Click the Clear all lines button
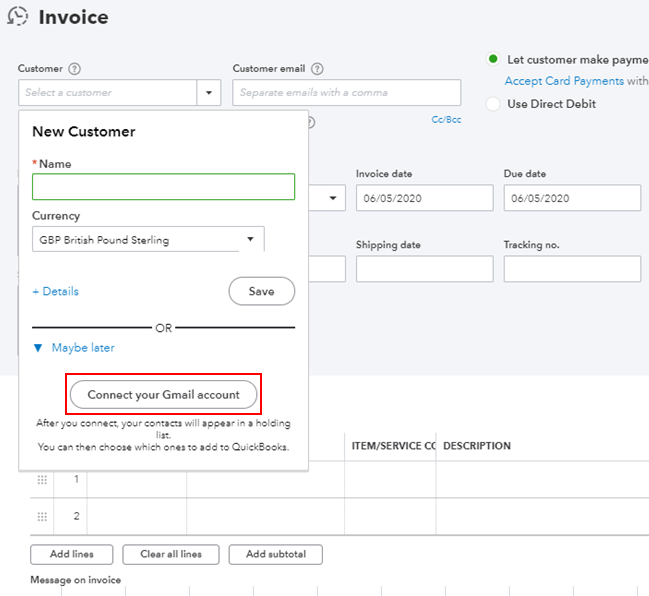The width and height of the screenshot is (649, 596). click(x=171, y=554)
